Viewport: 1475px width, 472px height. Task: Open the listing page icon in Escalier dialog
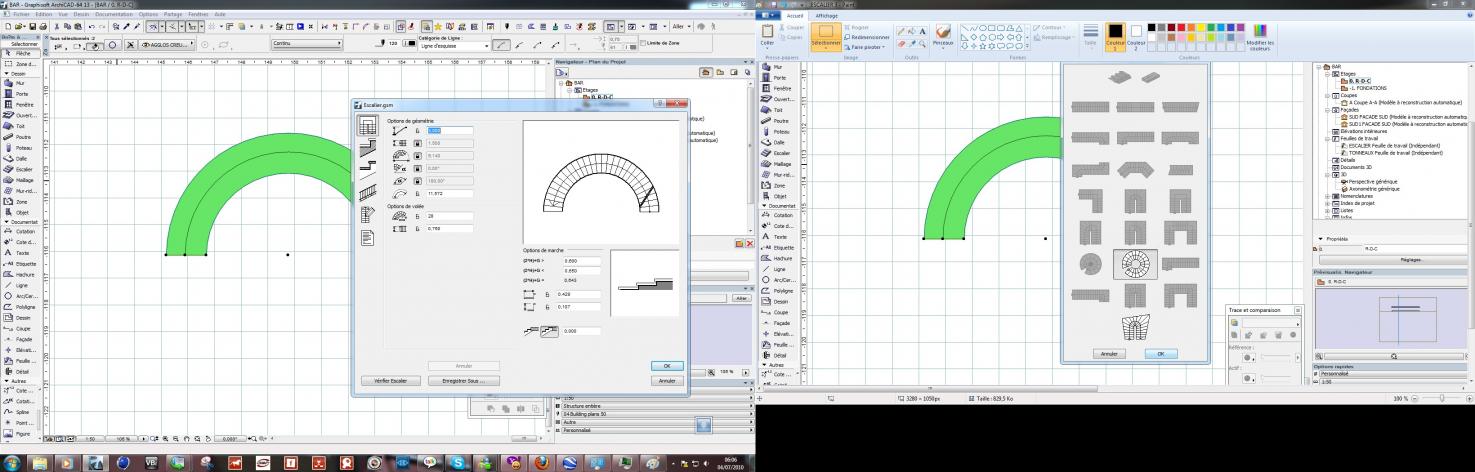(367, 236)
